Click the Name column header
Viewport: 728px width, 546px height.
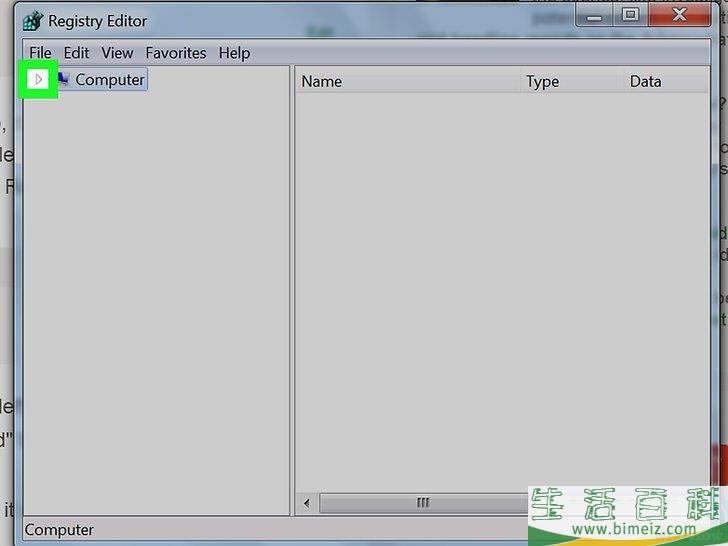408,81
